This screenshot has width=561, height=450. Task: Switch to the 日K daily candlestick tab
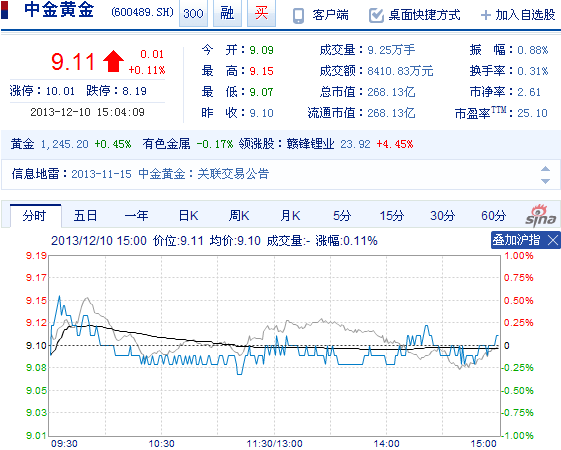[x=189, y=216]
